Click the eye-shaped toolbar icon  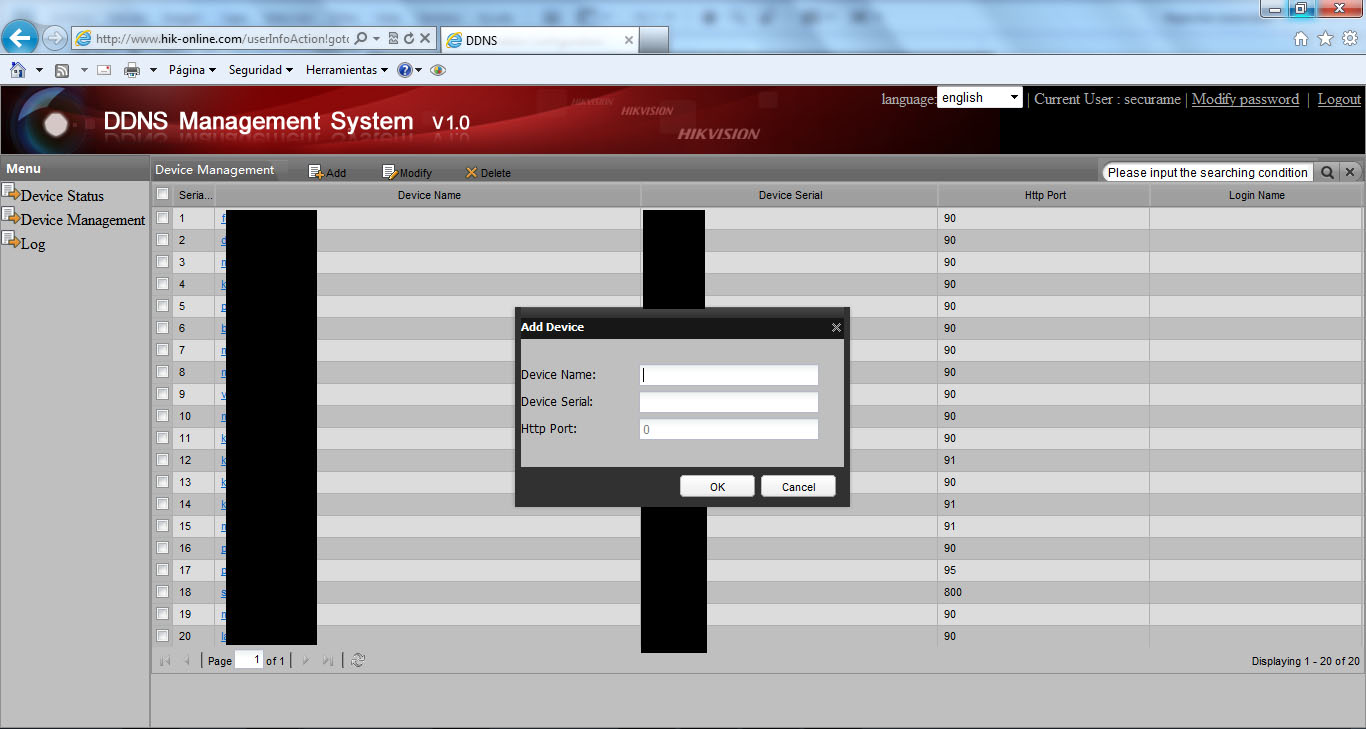tap(437, 70)
